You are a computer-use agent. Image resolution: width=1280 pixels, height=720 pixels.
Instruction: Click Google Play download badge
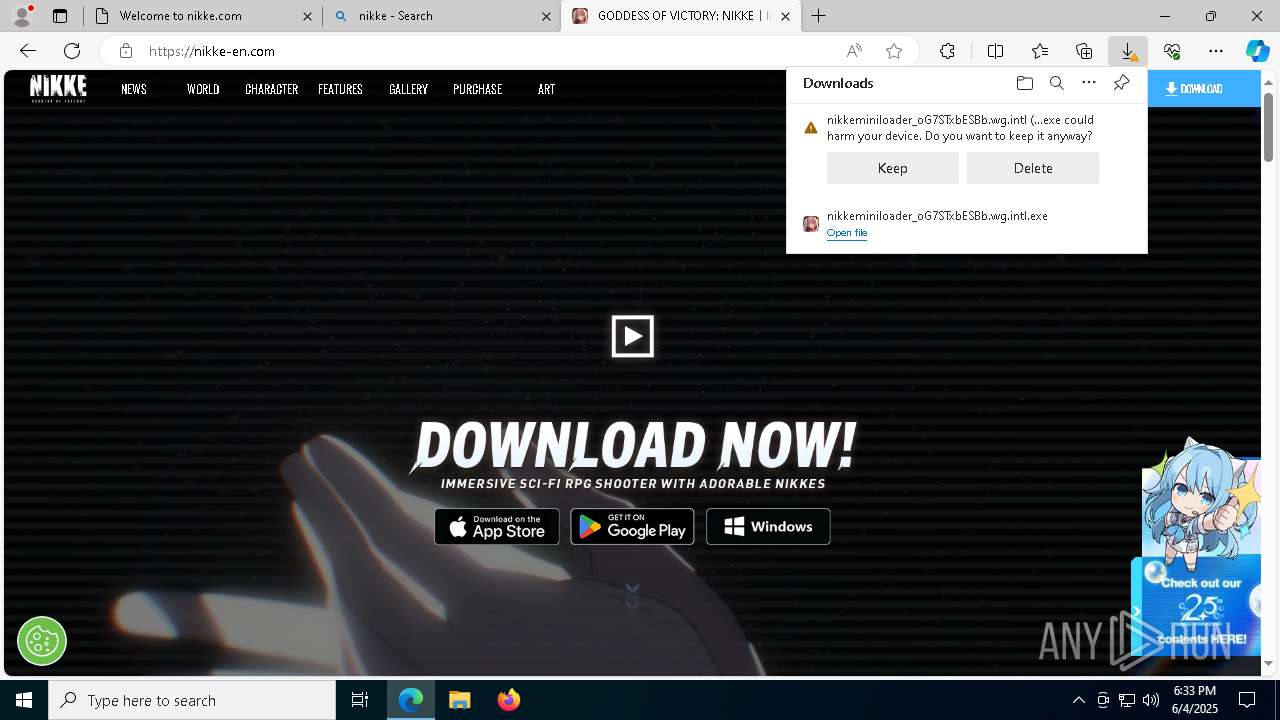pyautogui.click(x=632, y=527)
